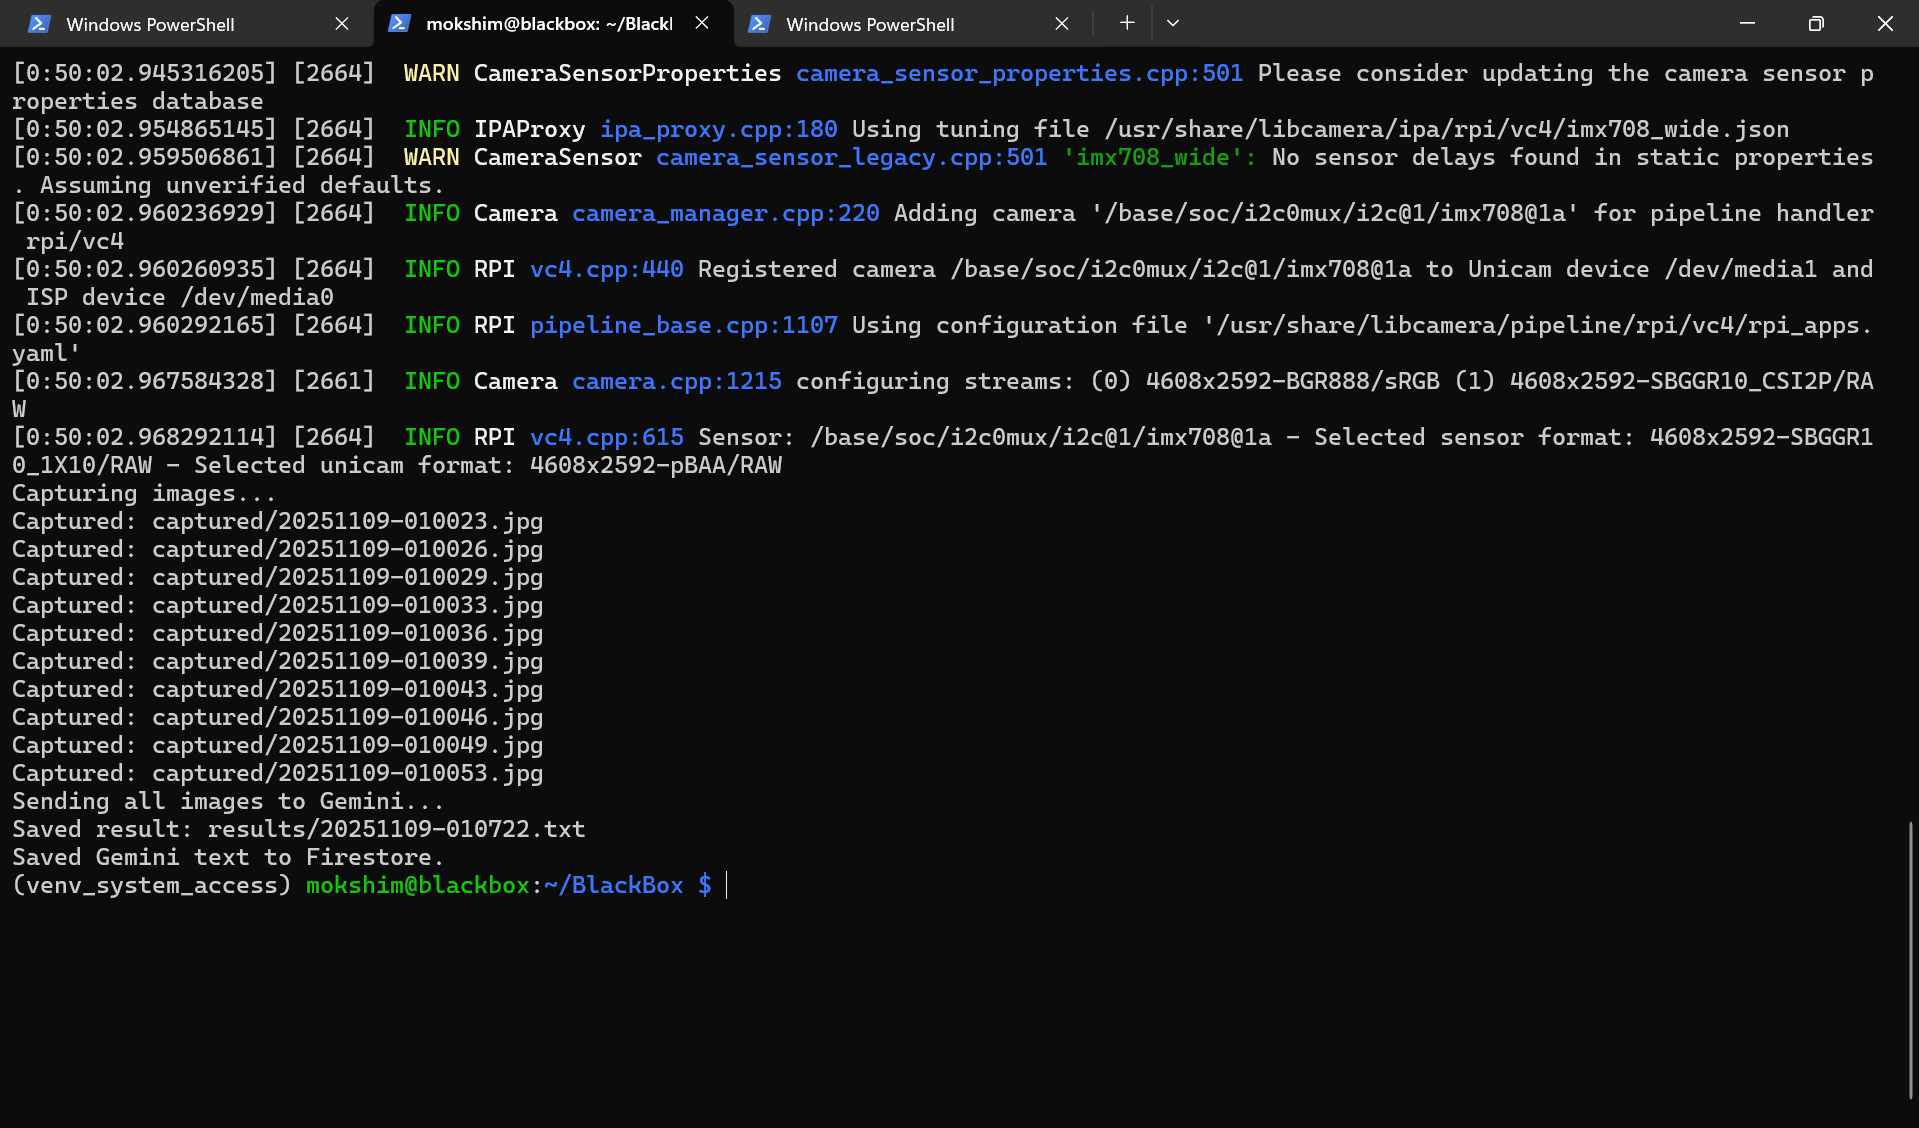Click the PowerShell icon on the first tab
The width and height of the screenshot is (1919, 1128).
point(39,24)
